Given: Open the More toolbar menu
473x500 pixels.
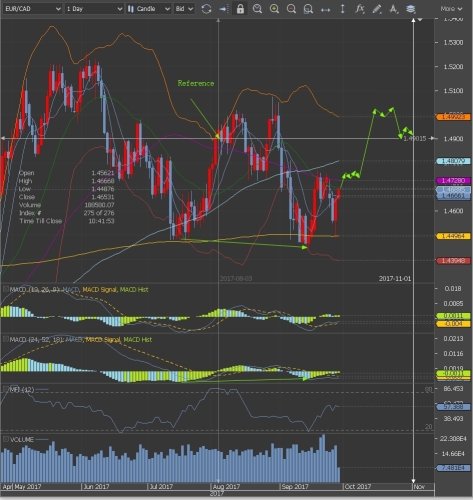Looking at the screenshot, I should tap(451, 9).
